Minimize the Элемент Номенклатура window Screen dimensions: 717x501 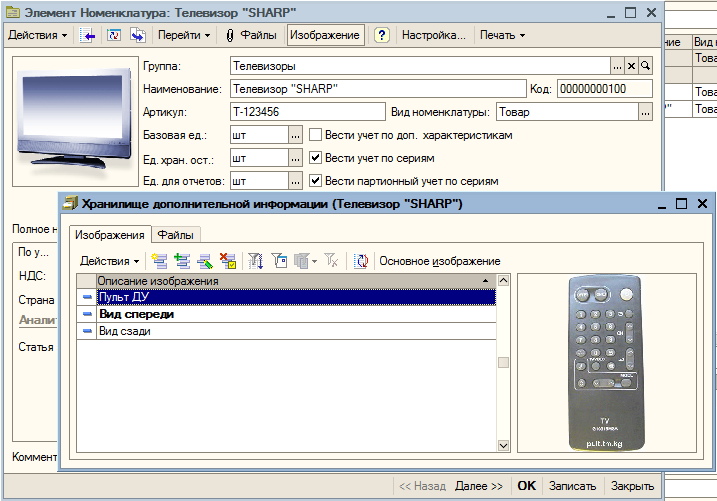pyautogui.click(x=611, y=14)
